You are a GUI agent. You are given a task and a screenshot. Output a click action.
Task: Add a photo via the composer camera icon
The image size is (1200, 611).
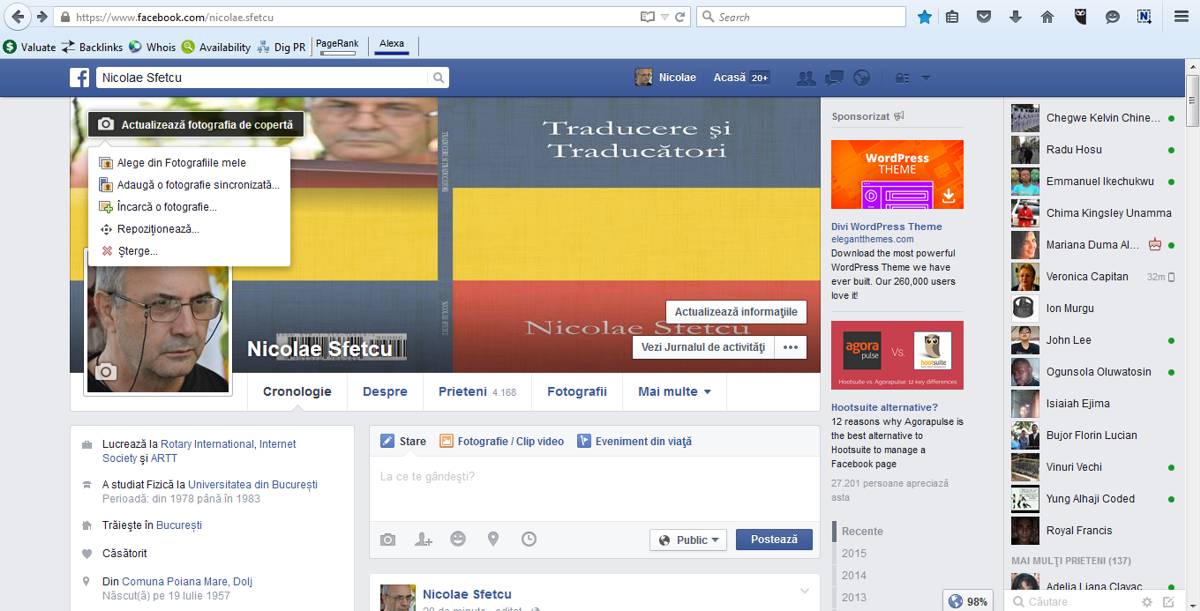(388, 539)
